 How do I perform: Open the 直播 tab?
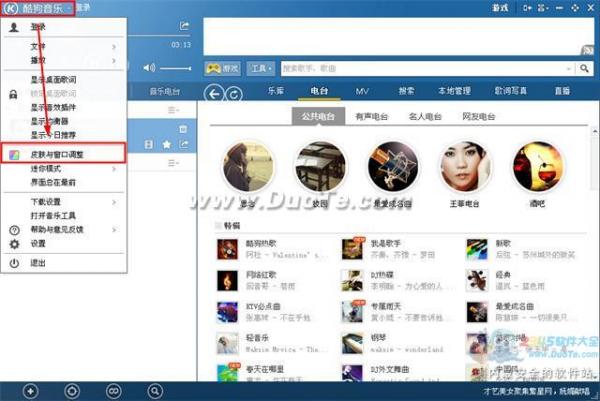click(562, 91)
